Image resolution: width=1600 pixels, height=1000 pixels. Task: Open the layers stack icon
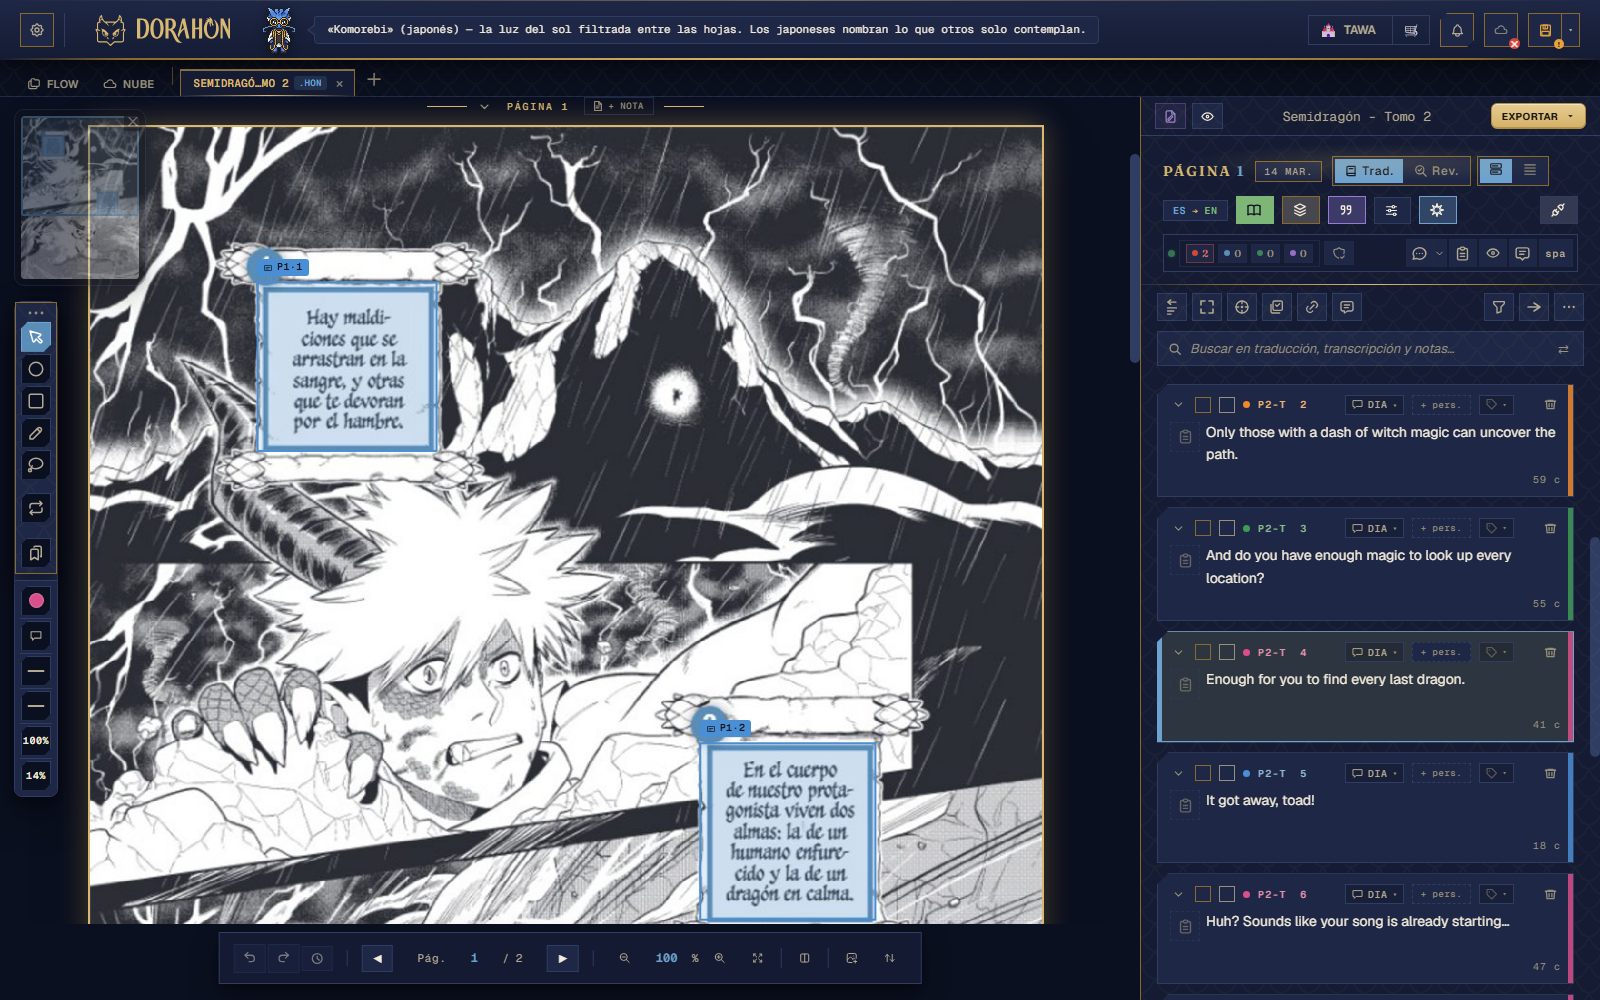tap(1300, 210)
